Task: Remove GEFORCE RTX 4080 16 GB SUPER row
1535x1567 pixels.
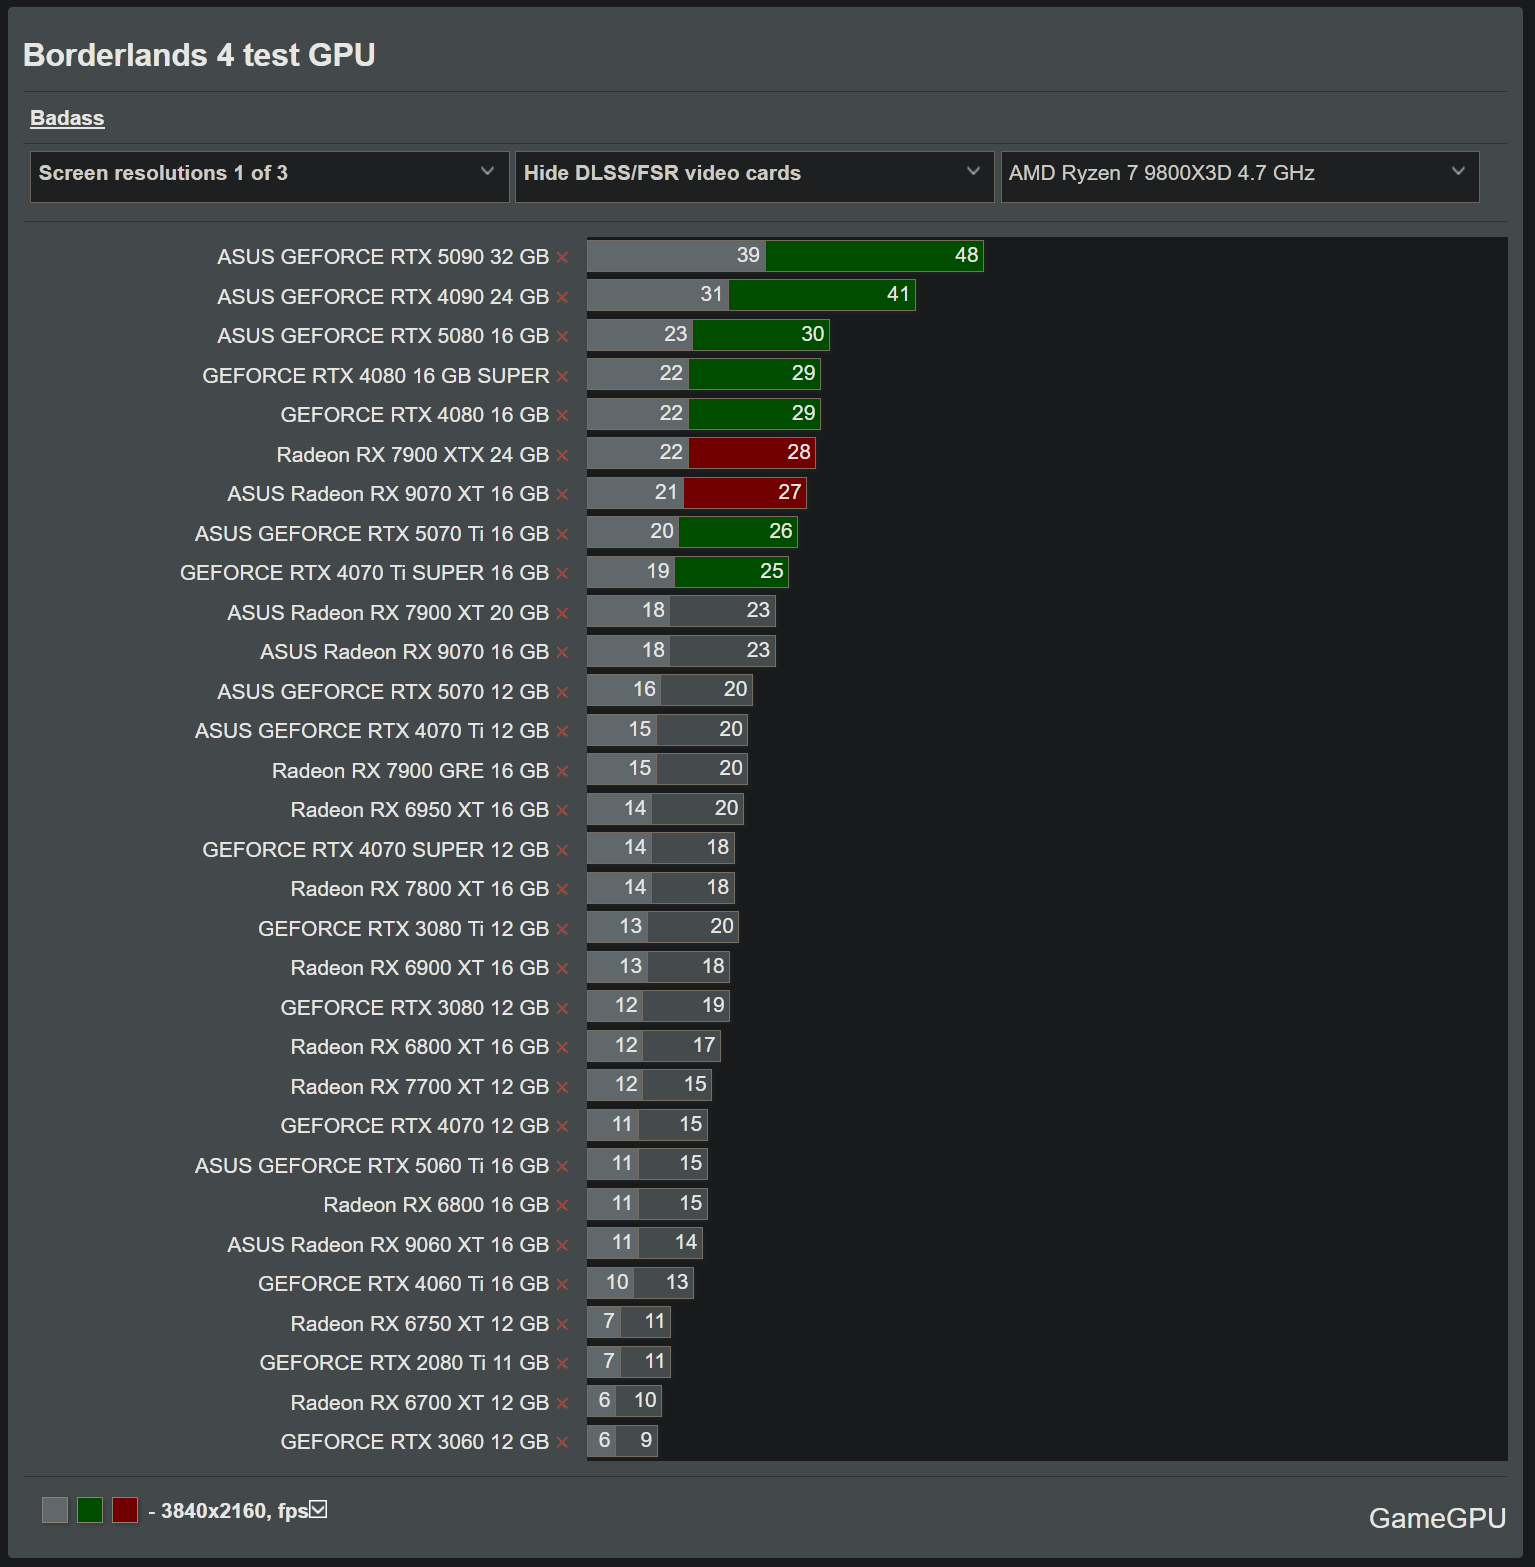Action: click(563, 376)
